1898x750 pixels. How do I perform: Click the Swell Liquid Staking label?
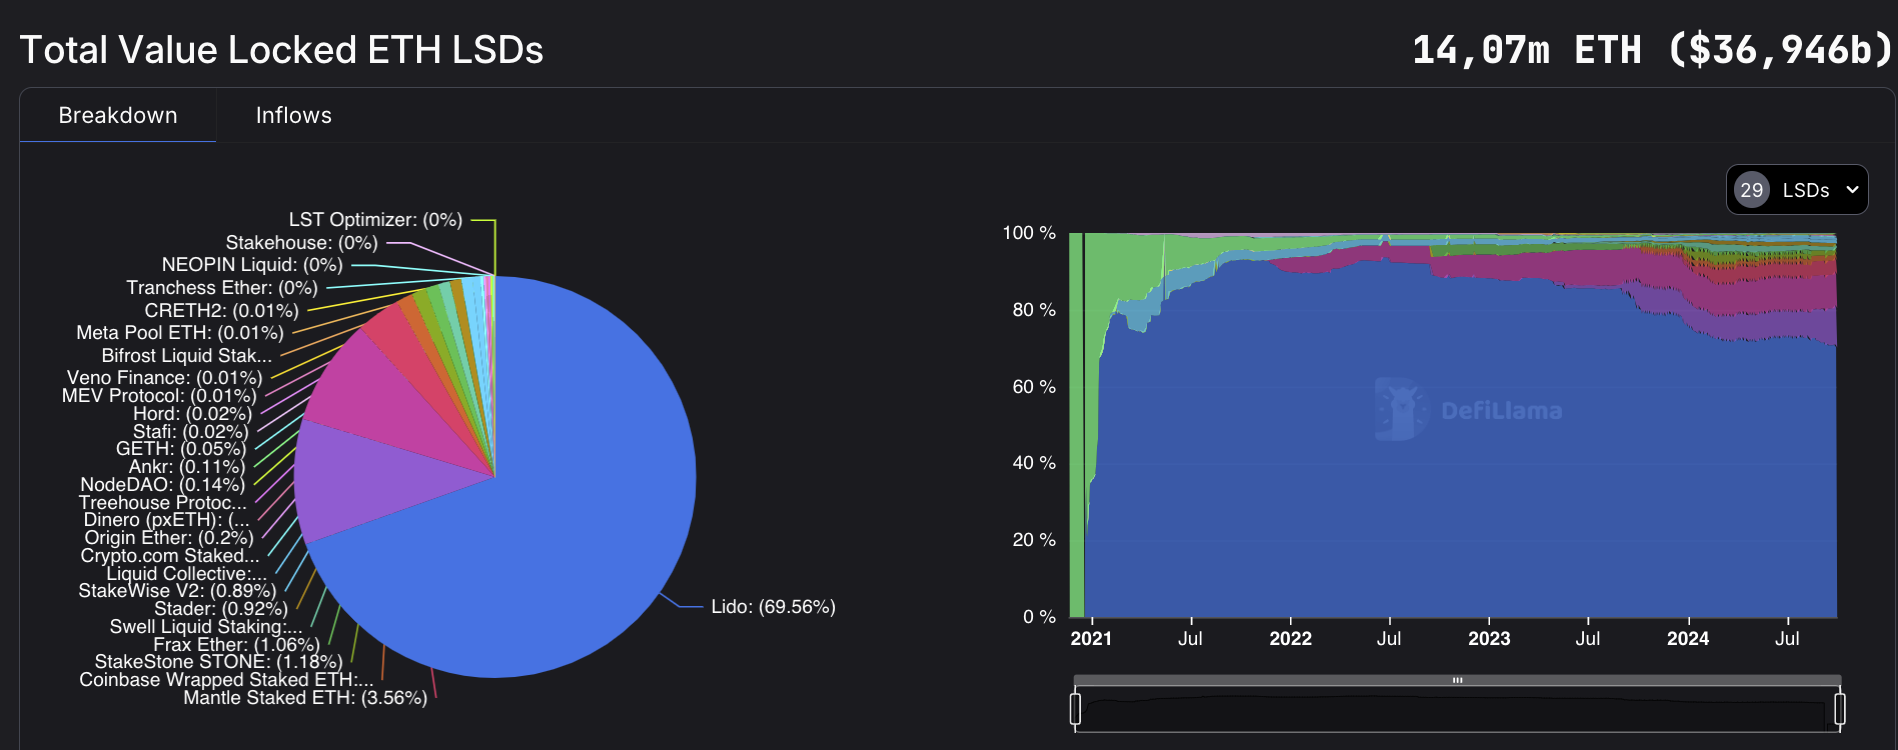click(x=206, y=627)
